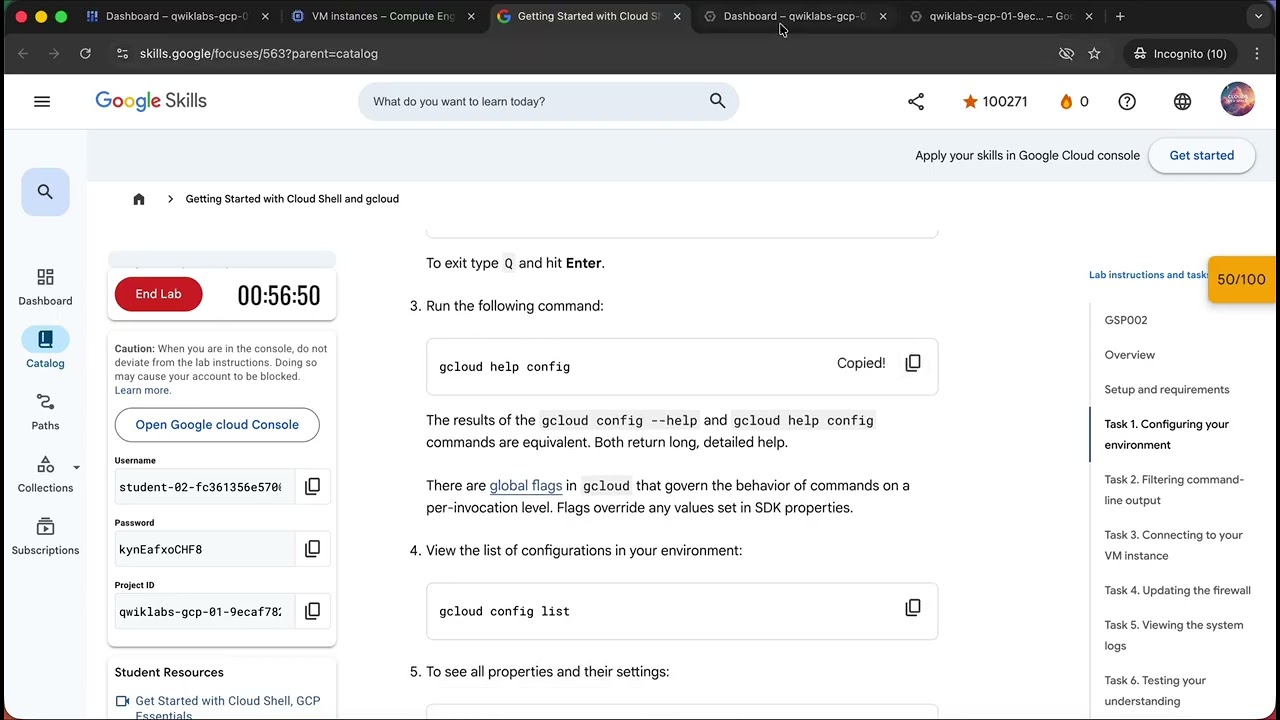The width and height of the screenshot is (1280, 720).
Task: Copy the gcloud help config command
Action: (913, 363)
